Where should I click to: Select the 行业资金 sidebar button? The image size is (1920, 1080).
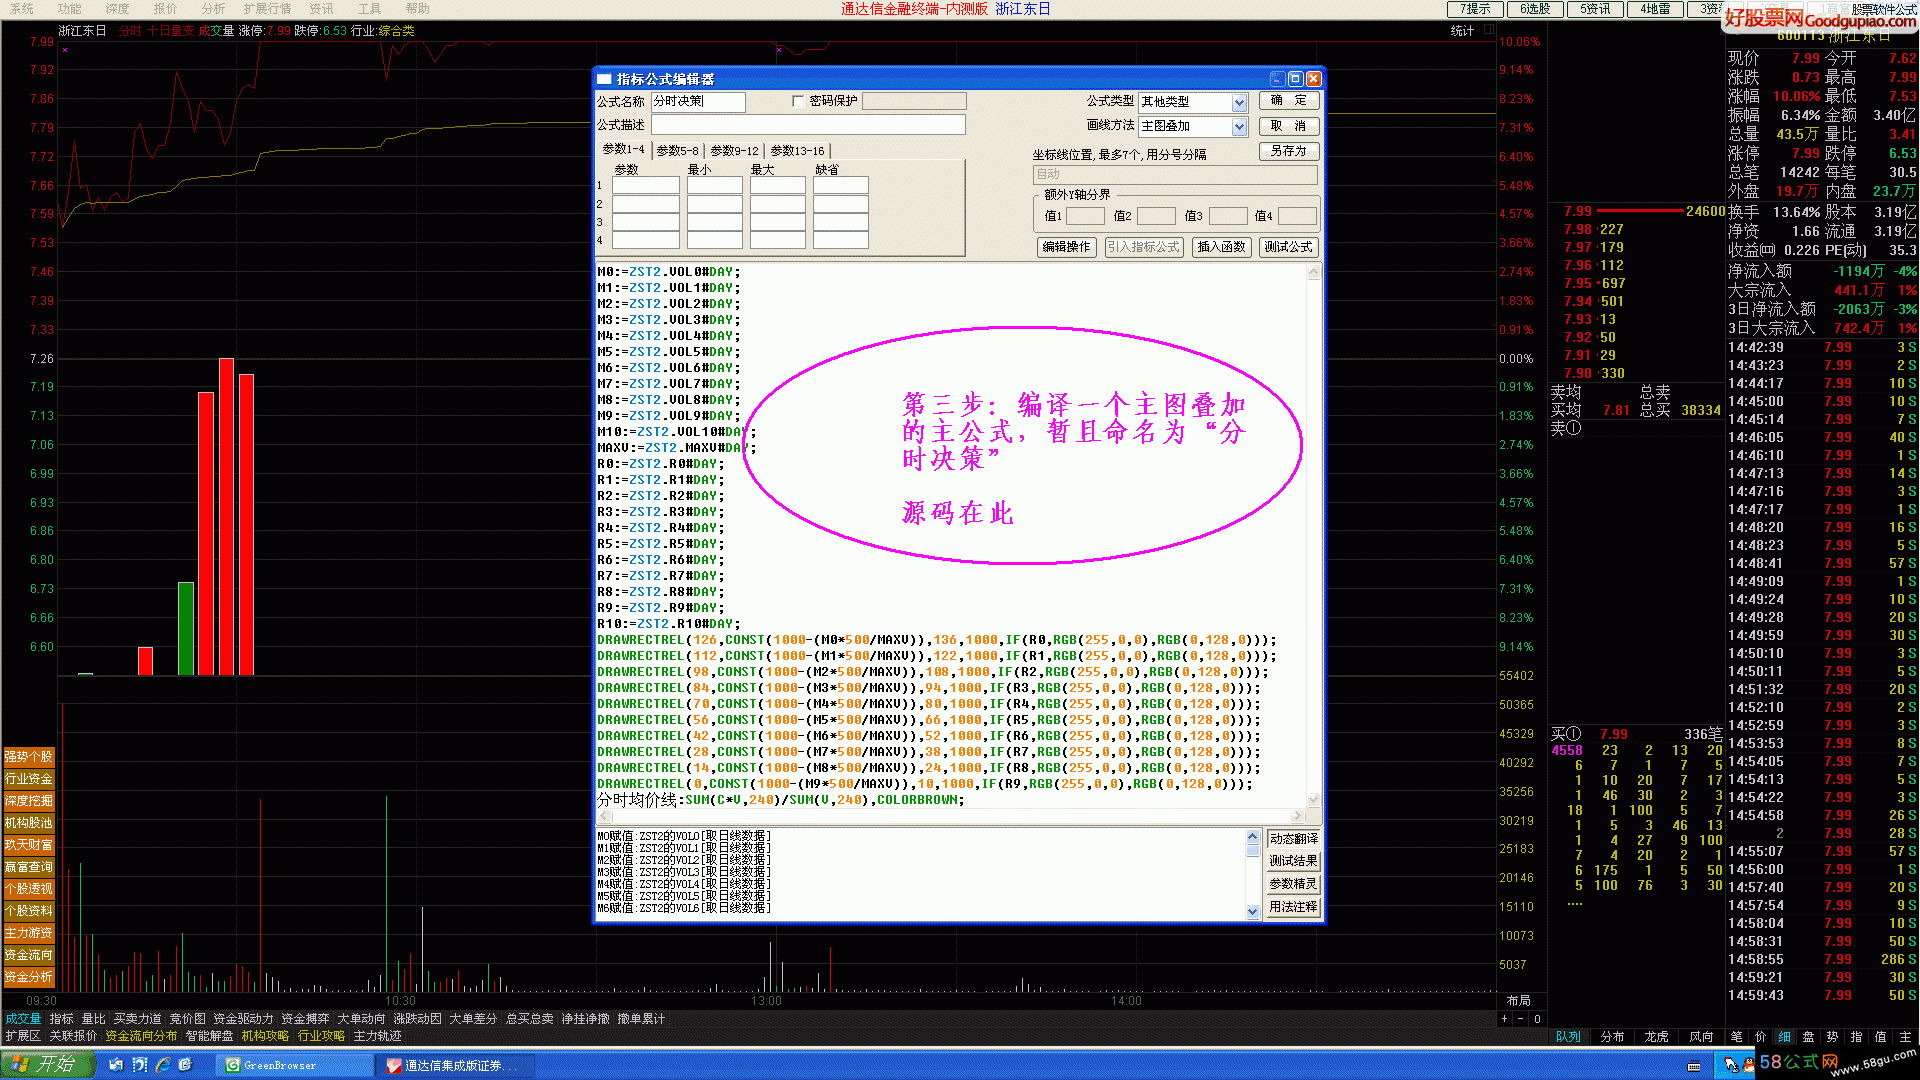click(29, 779)
